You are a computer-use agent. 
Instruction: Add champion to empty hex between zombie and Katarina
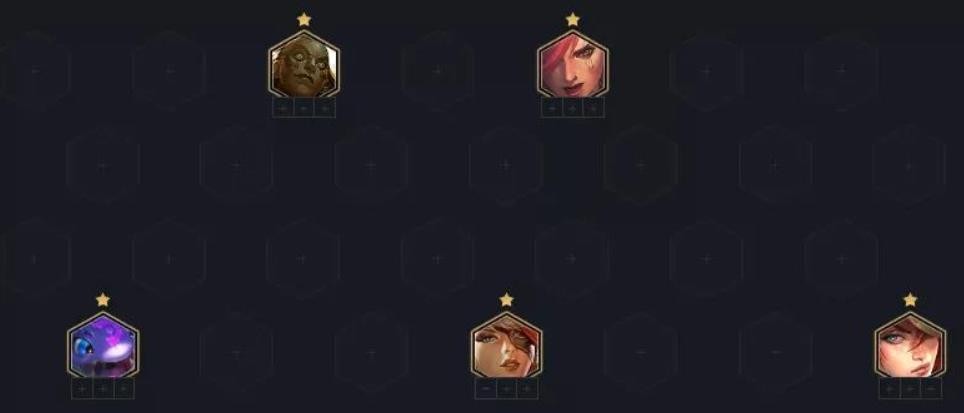coord(438,71)
